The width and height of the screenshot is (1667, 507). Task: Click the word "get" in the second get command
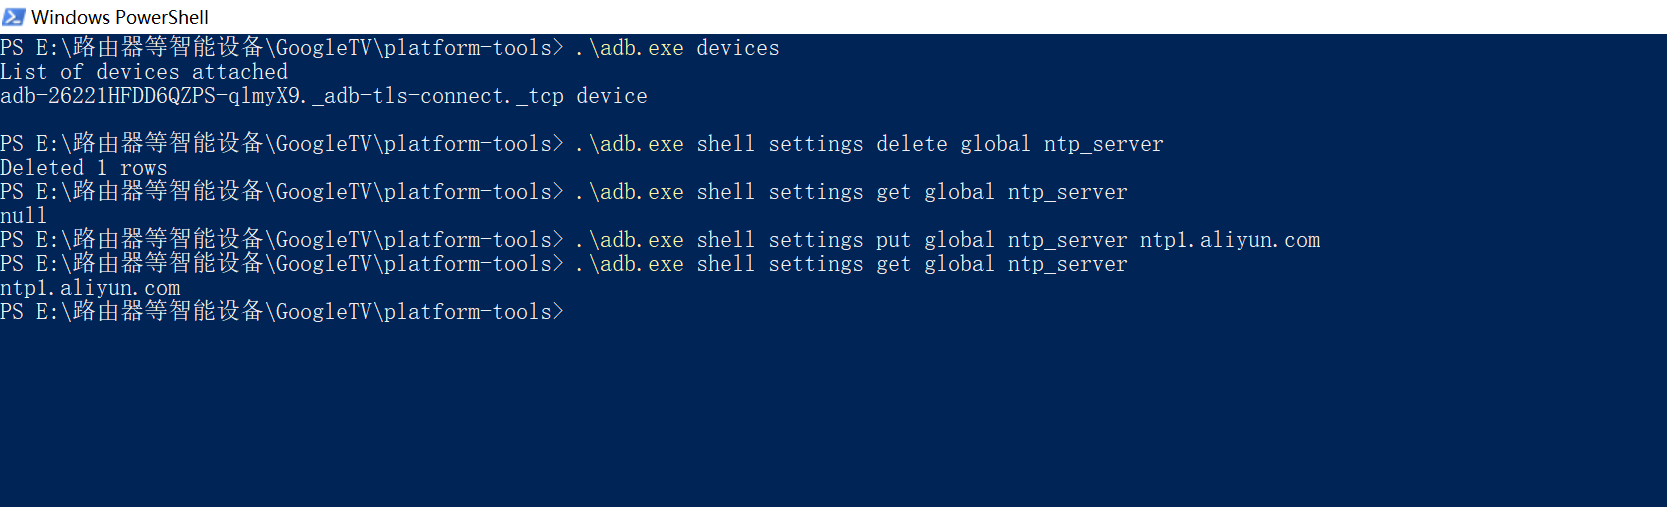point(894,264)
